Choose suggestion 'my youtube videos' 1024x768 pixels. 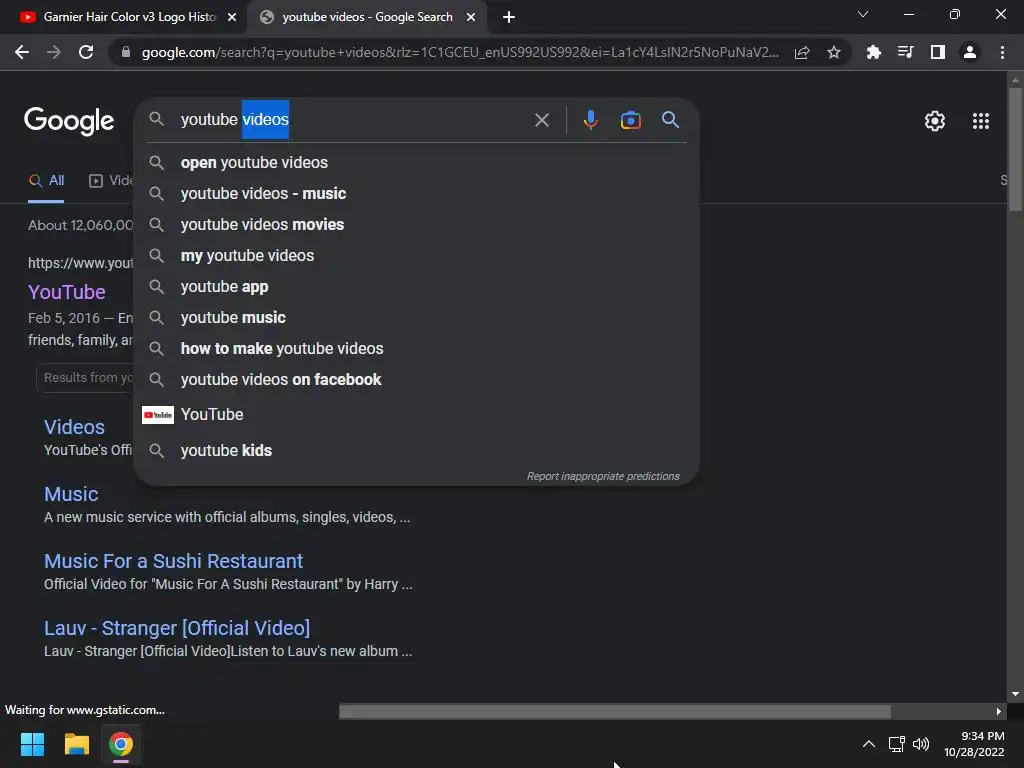point(416,255)
